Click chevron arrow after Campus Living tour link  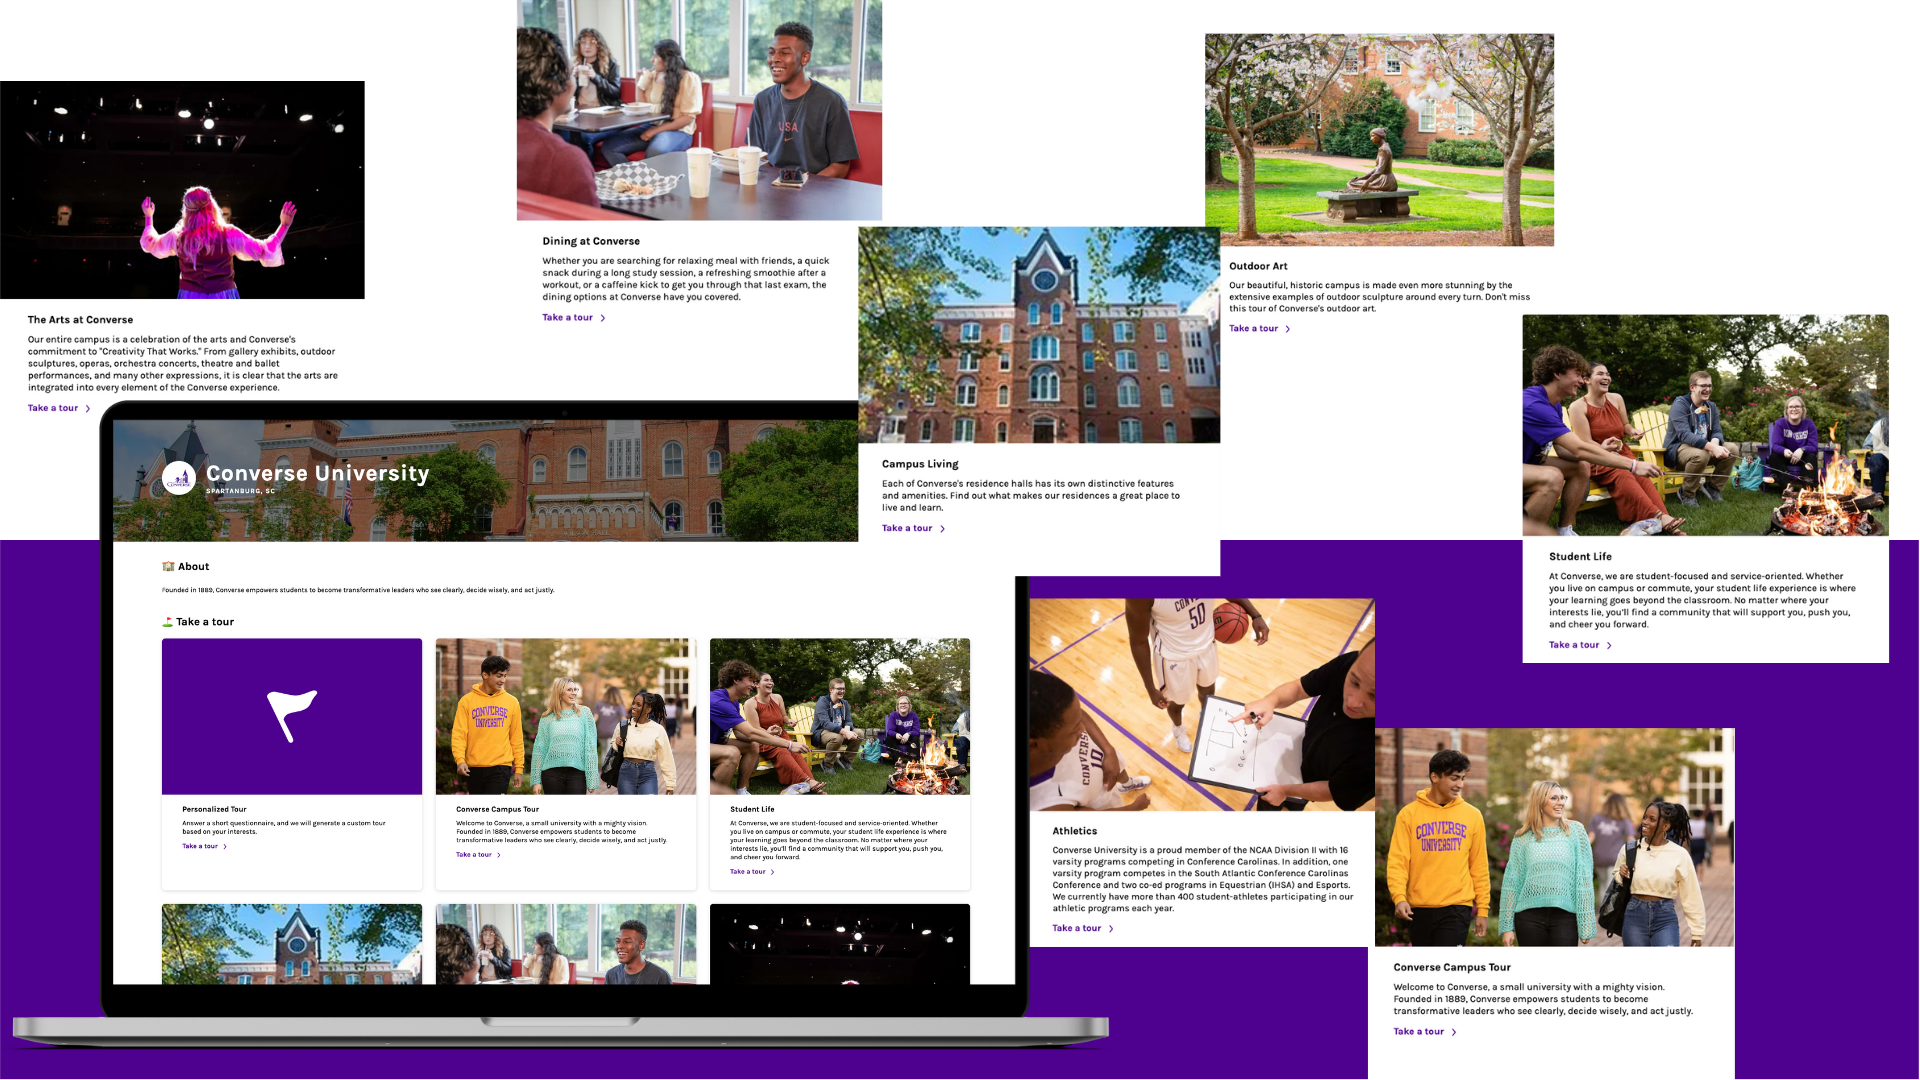click(942, 529)
